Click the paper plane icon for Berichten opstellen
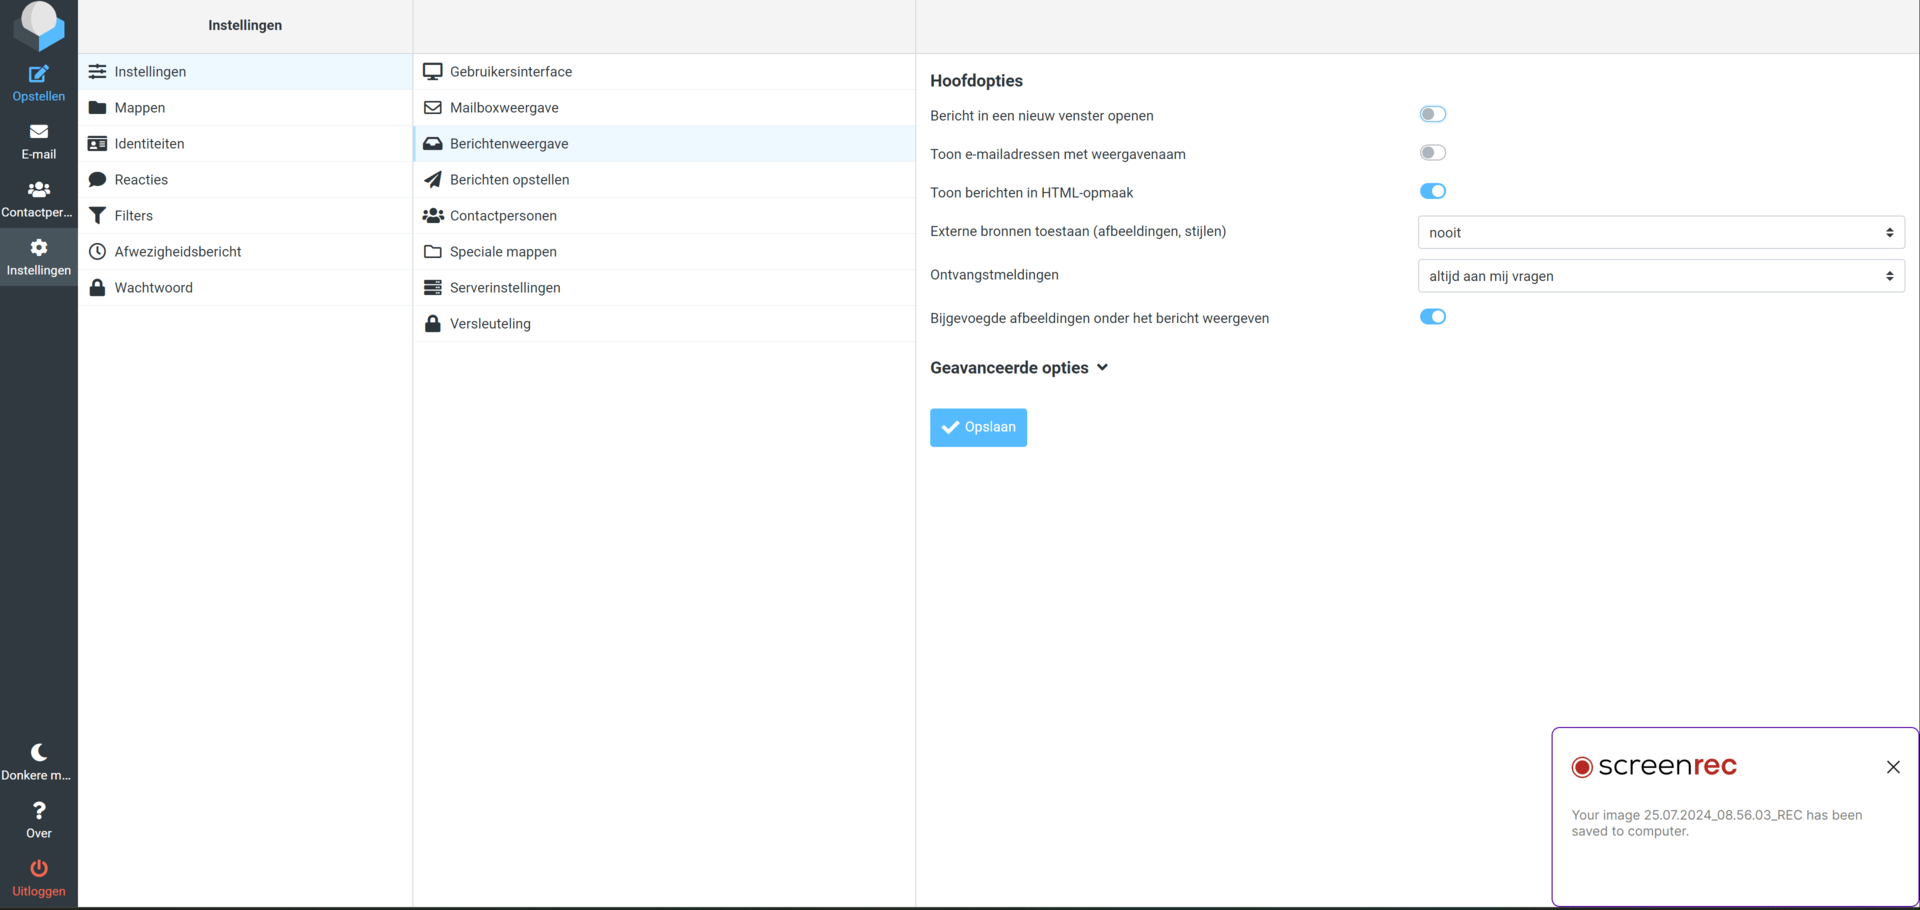This screenshot has height=910, width=1920. click(x=432, y=180)
